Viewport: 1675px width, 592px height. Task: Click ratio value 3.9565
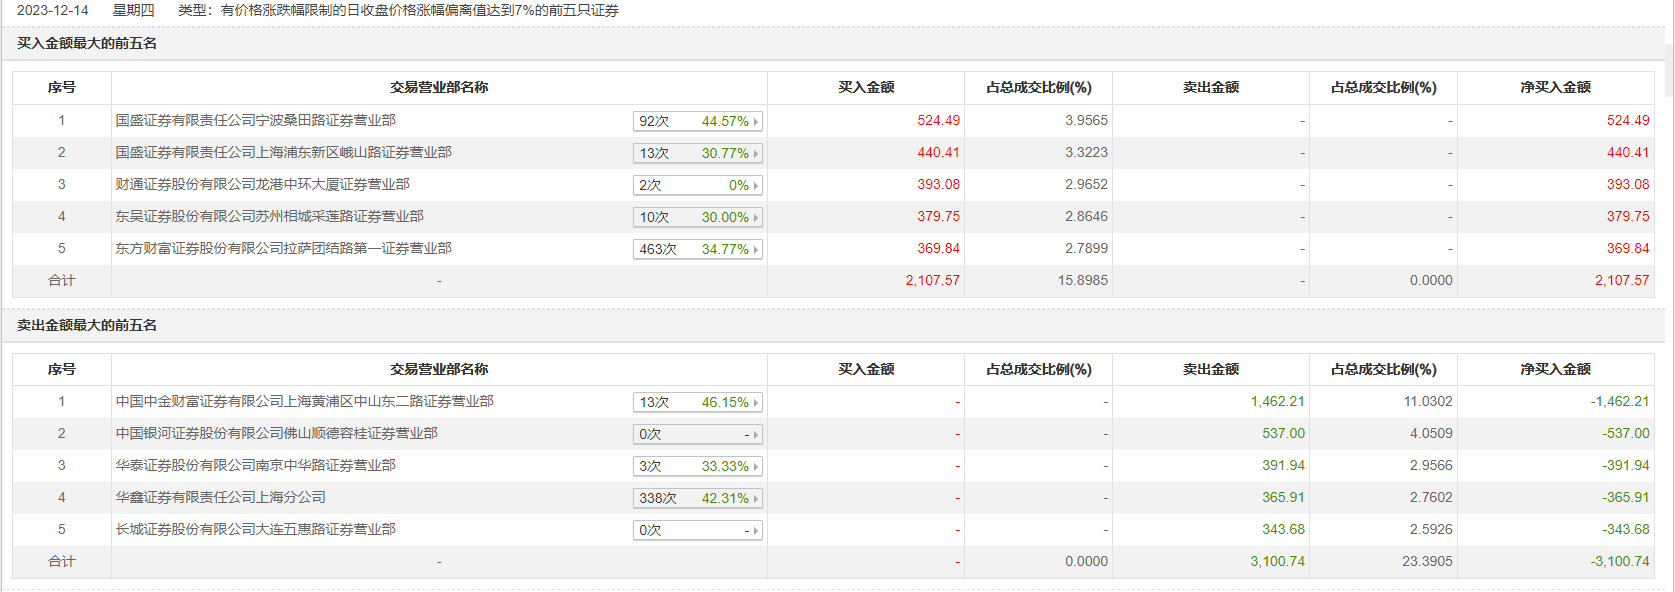[x=1086, y=120]
